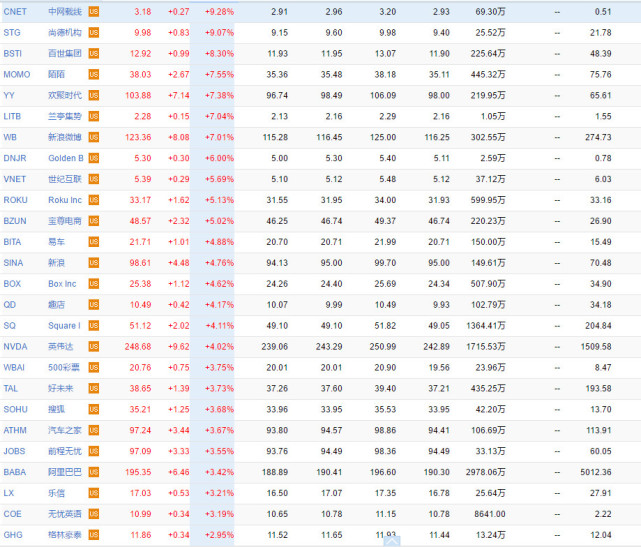Open the BOX ticker link
This screenshot has width=641, height=547.
pos(12,284)
